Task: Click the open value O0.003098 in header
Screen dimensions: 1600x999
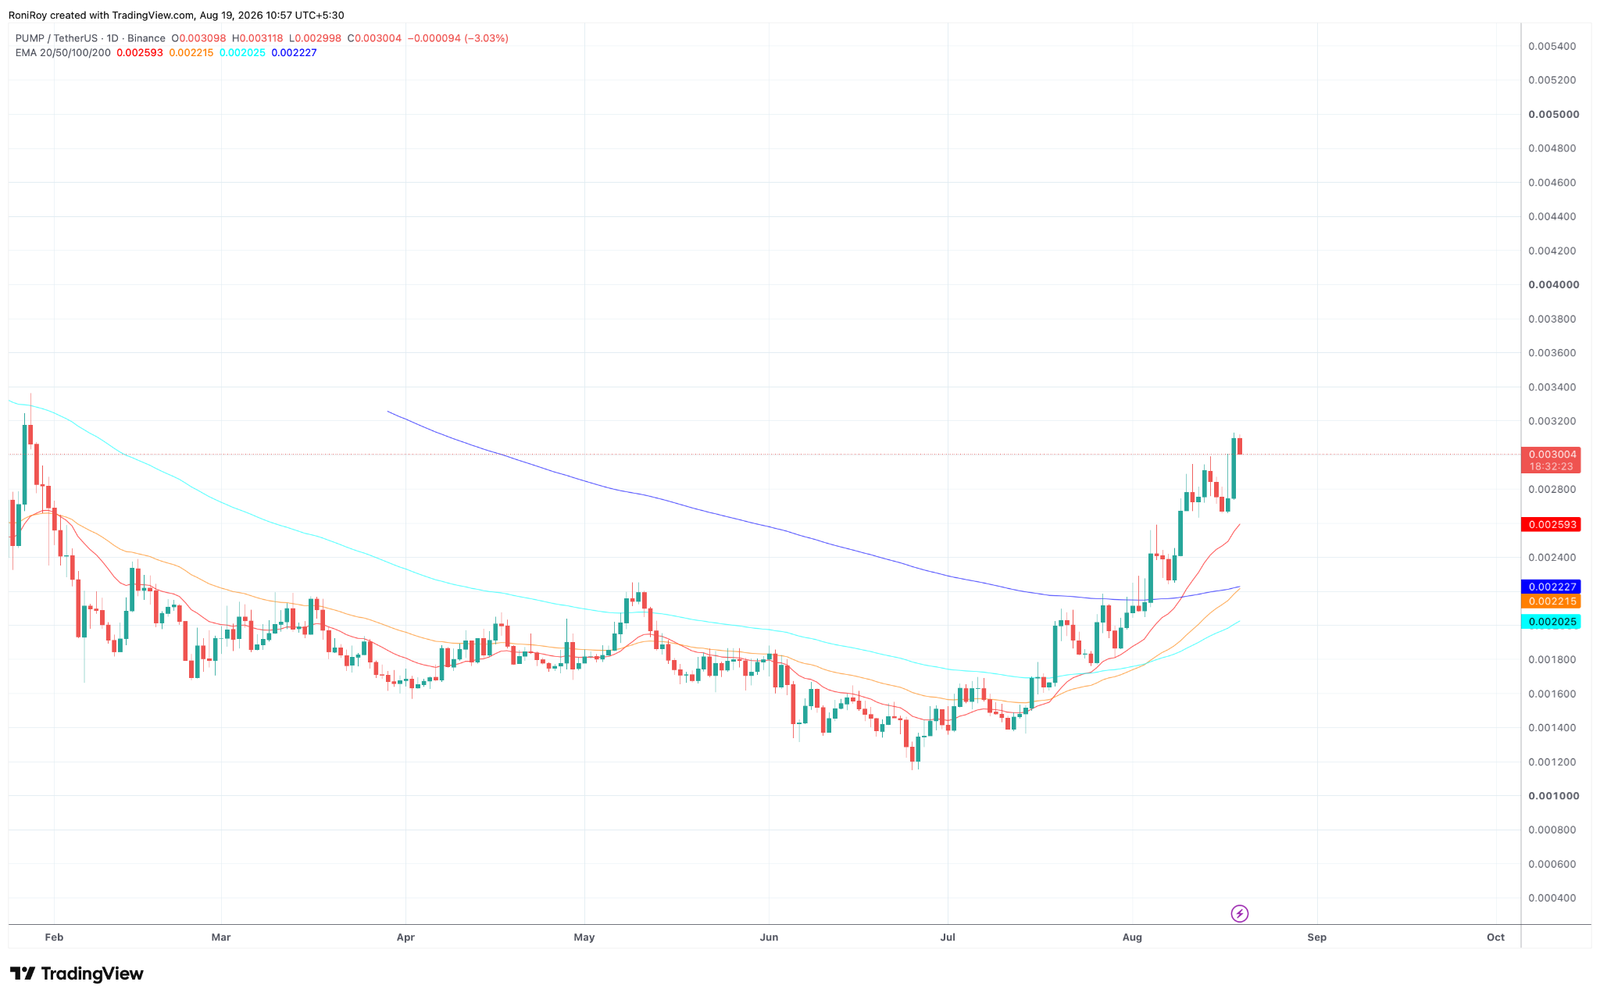Action: tap(199, 38)
